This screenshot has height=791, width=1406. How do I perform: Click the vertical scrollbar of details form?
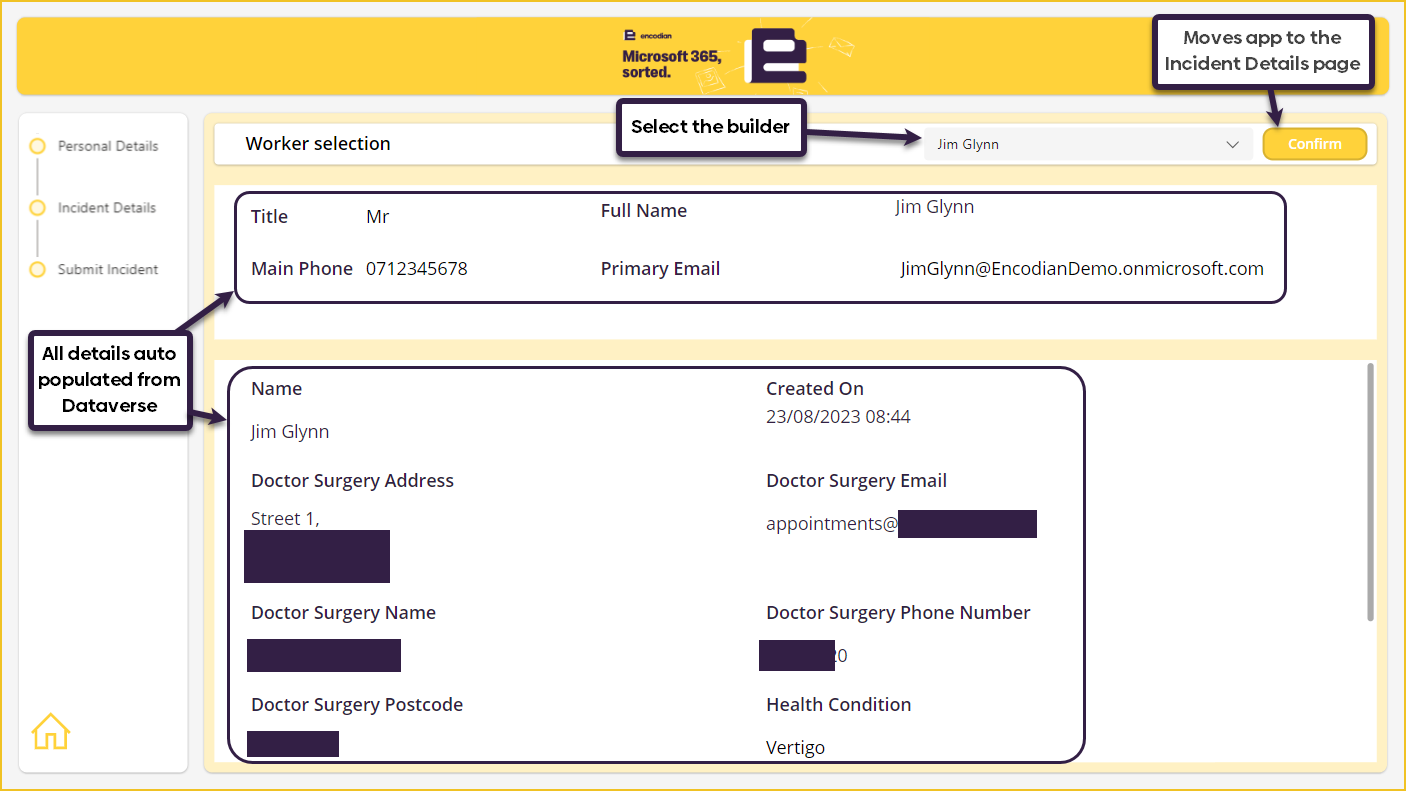(x=1370, y=492)
